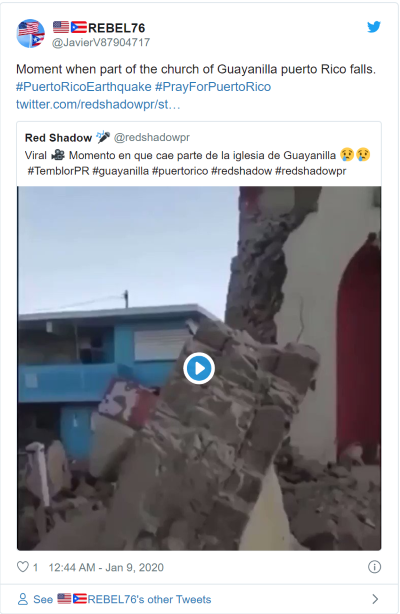Viewport: 400px width, 614px height.
Task: Open the 12:44 AM - Jan 9, 2020 timestamp
Action: [106, 567]
